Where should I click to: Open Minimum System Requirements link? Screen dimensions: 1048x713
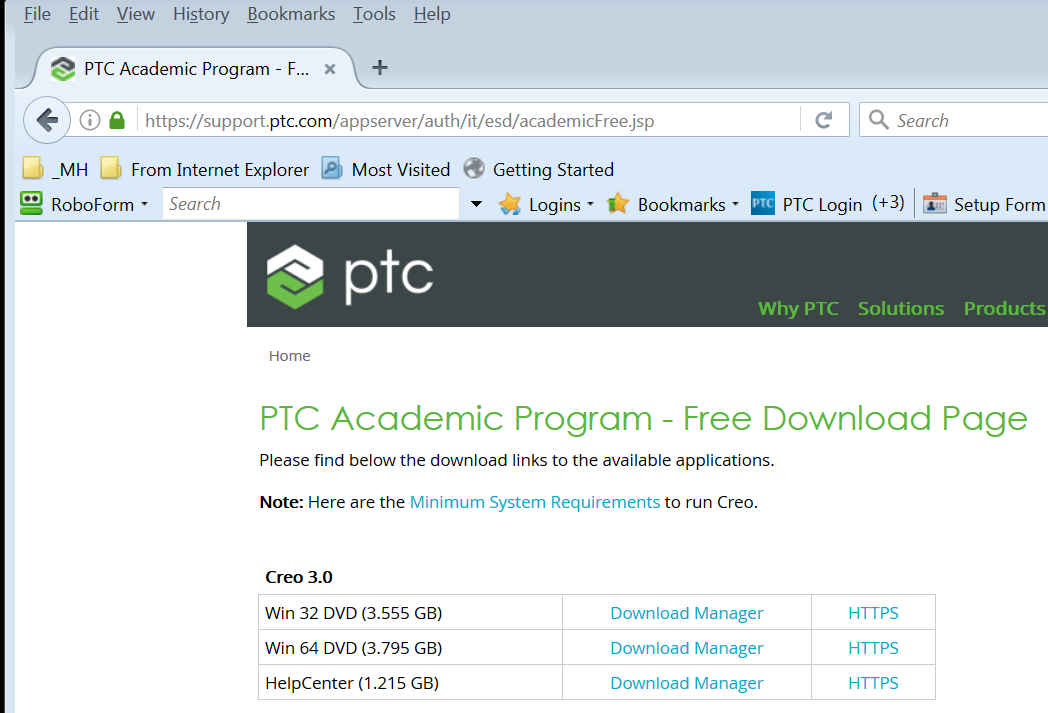coord(535,502)
